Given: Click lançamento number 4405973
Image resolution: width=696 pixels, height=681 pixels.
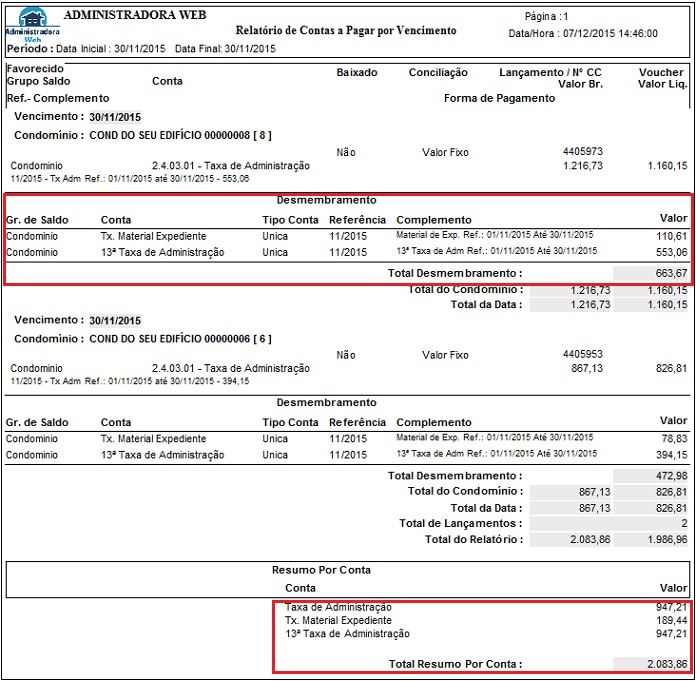Looking at the screenshot, I should [582, 151].
